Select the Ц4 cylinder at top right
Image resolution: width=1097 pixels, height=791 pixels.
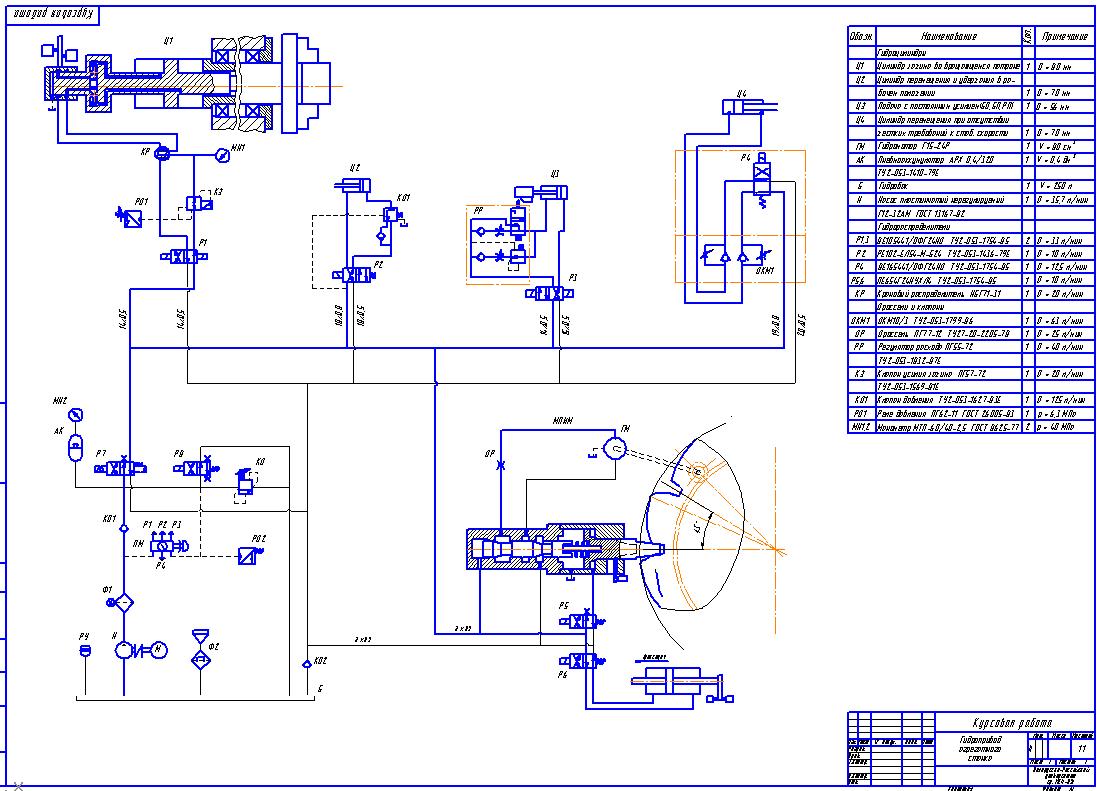point(749,106)
